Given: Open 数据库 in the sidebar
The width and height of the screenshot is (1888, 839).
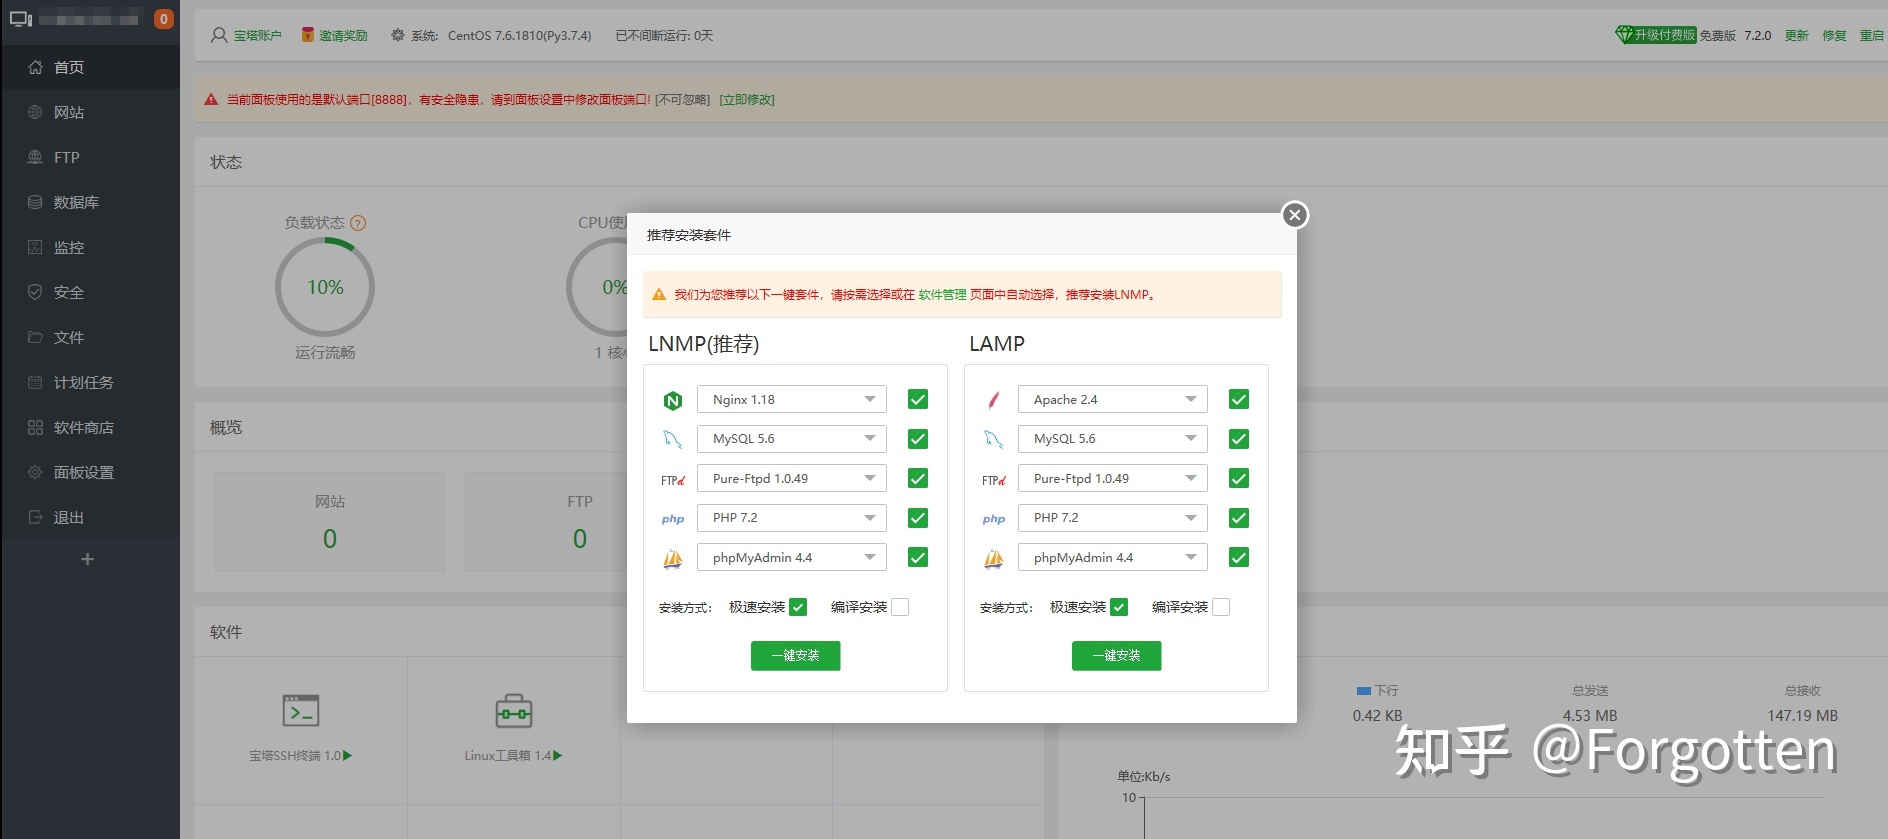Looking at the screenshot, I should pos(90,202).
